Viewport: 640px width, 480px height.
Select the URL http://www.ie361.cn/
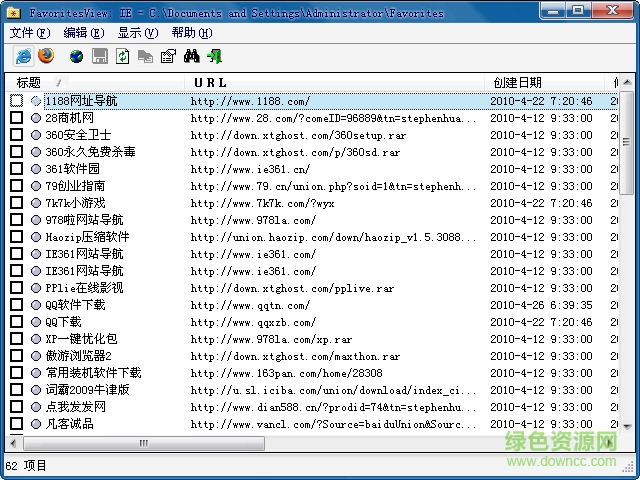pos(250,169)
